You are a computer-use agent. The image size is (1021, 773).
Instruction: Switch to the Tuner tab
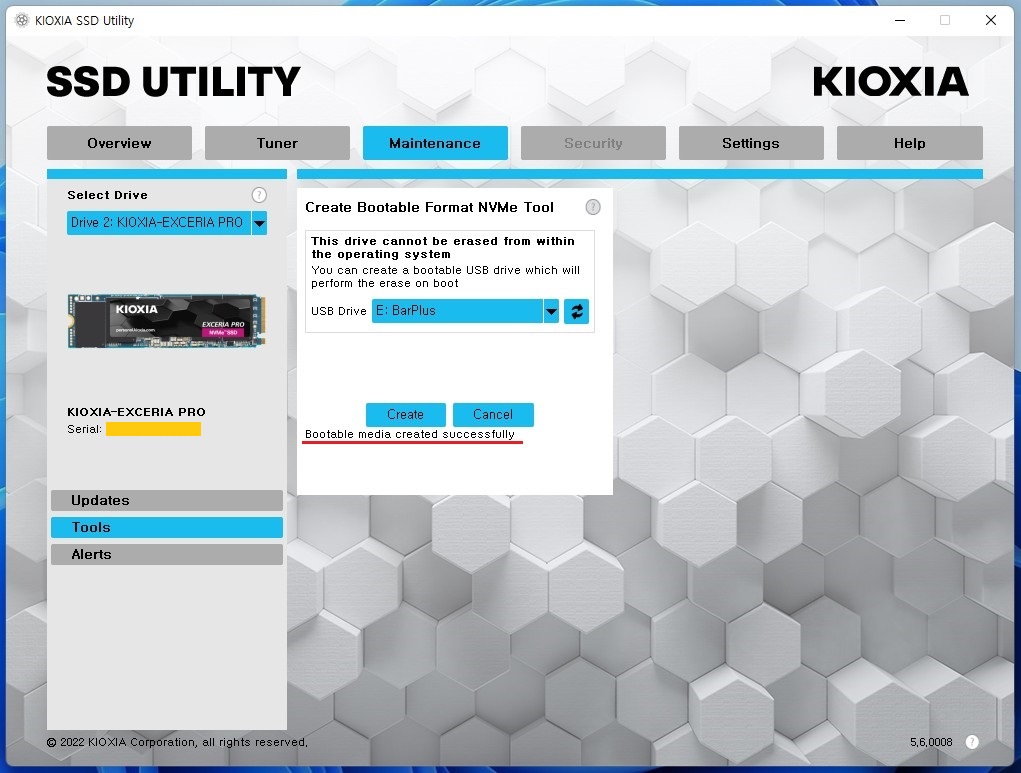pyautogui.click(x=277, y=143)
